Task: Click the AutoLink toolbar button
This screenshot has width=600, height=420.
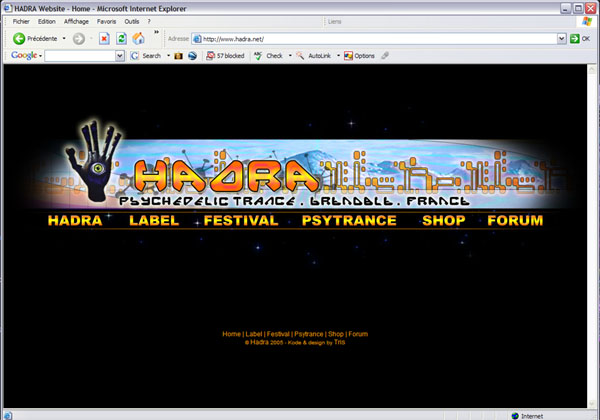Action: 314,56
